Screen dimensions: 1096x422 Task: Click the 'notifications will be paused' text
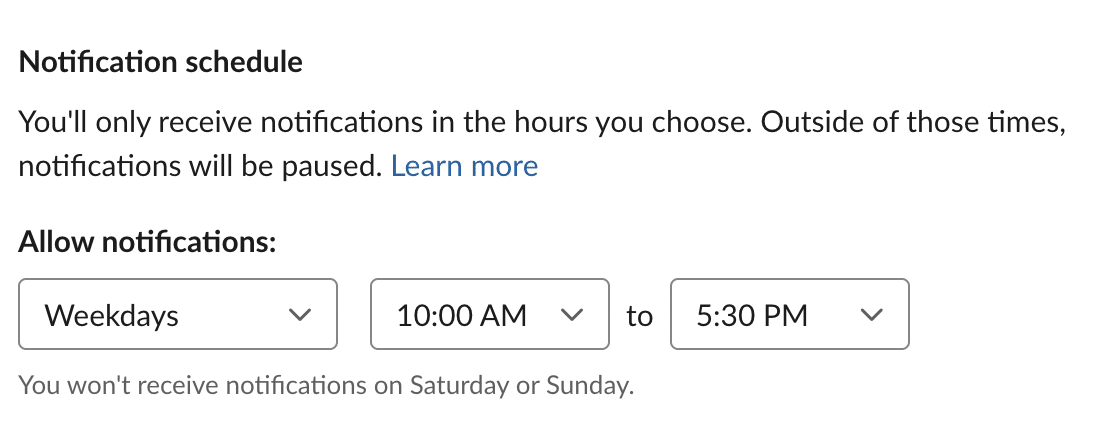(x=200, y=166)
